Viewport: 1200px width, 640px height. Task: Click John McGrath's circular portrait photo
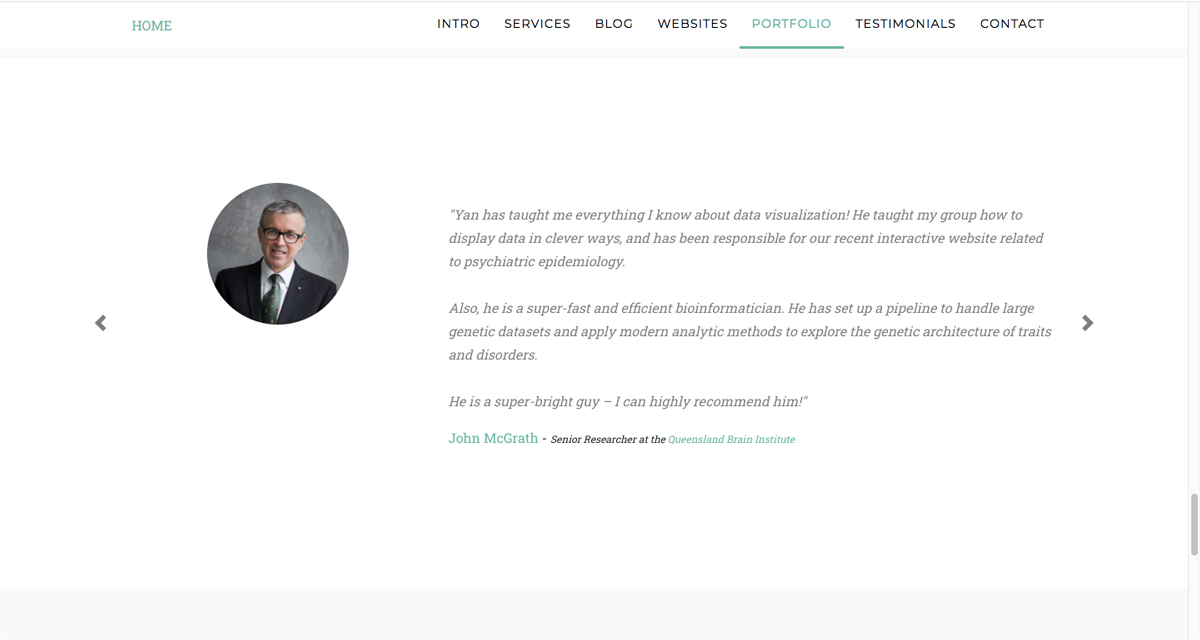(x=278, y=253)
